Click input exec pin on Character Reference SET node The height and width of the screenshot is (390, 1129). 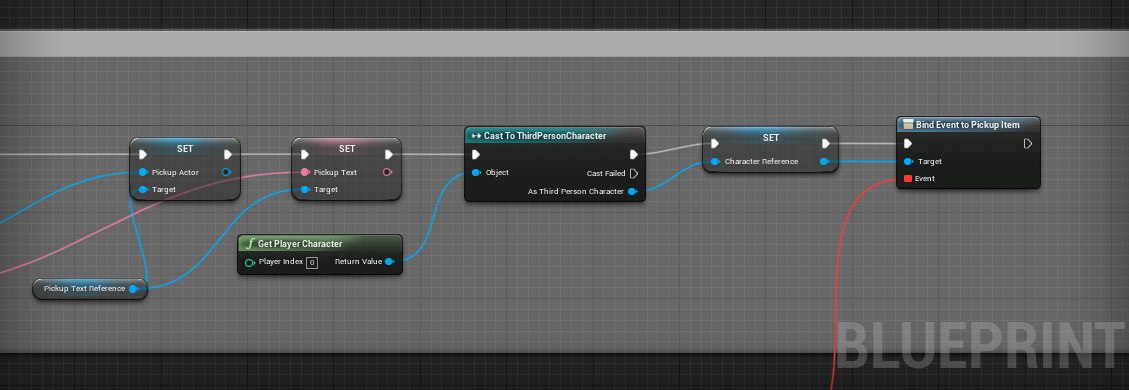pos(715,144)
